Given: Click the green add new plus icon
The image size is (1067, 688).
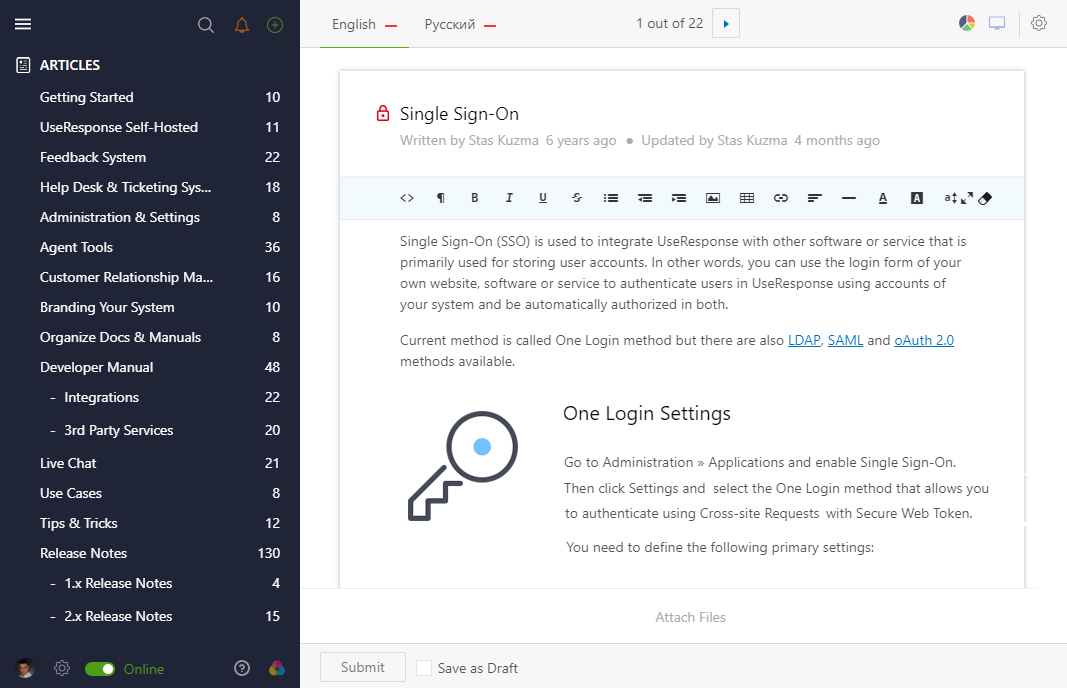Looking at the screenshot, I should (x=275, y=25).
